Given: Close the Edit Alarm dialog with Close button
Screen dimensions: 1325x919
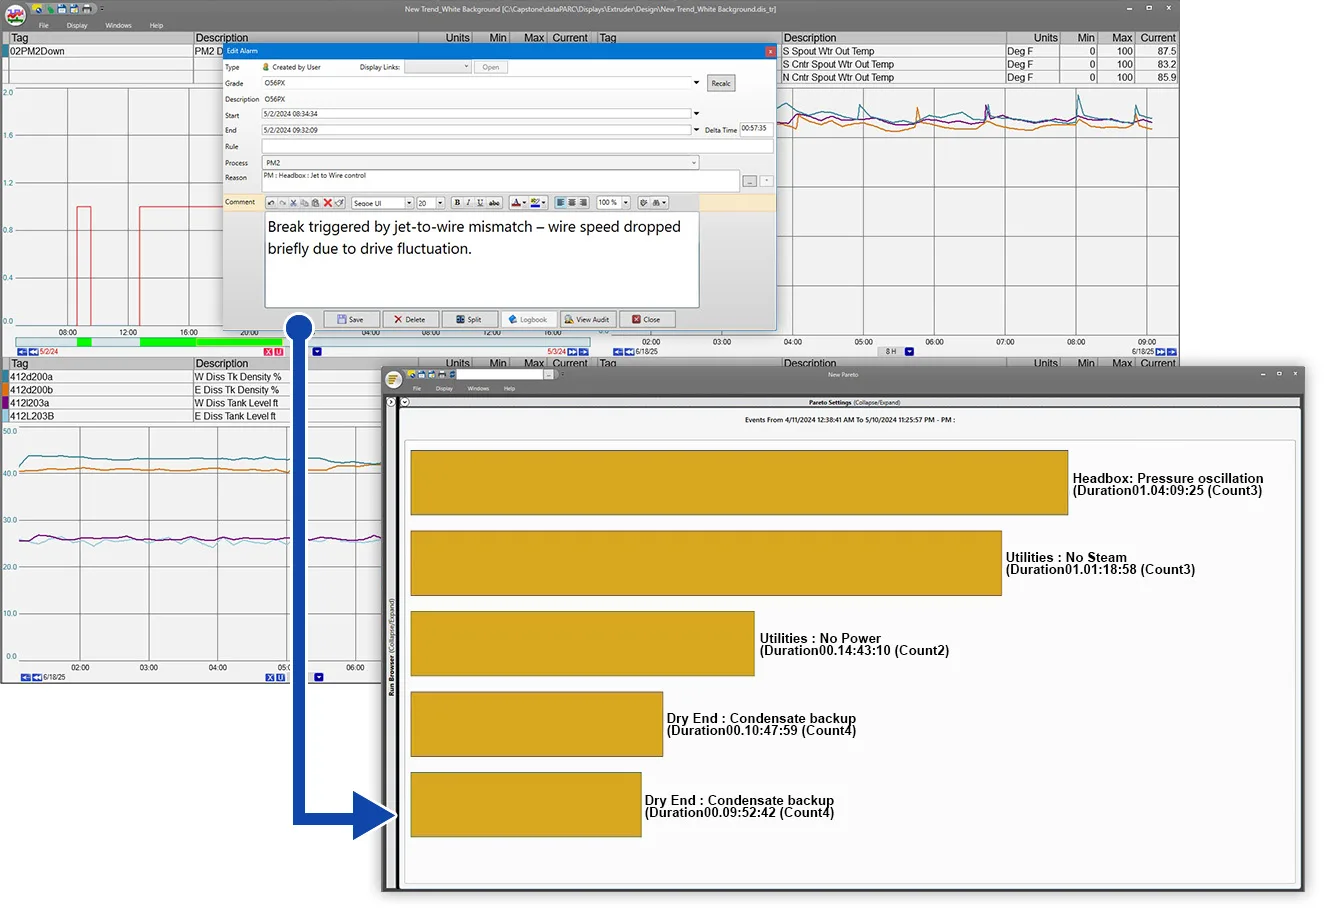Looking at the screenshot, I should point(647,319).
